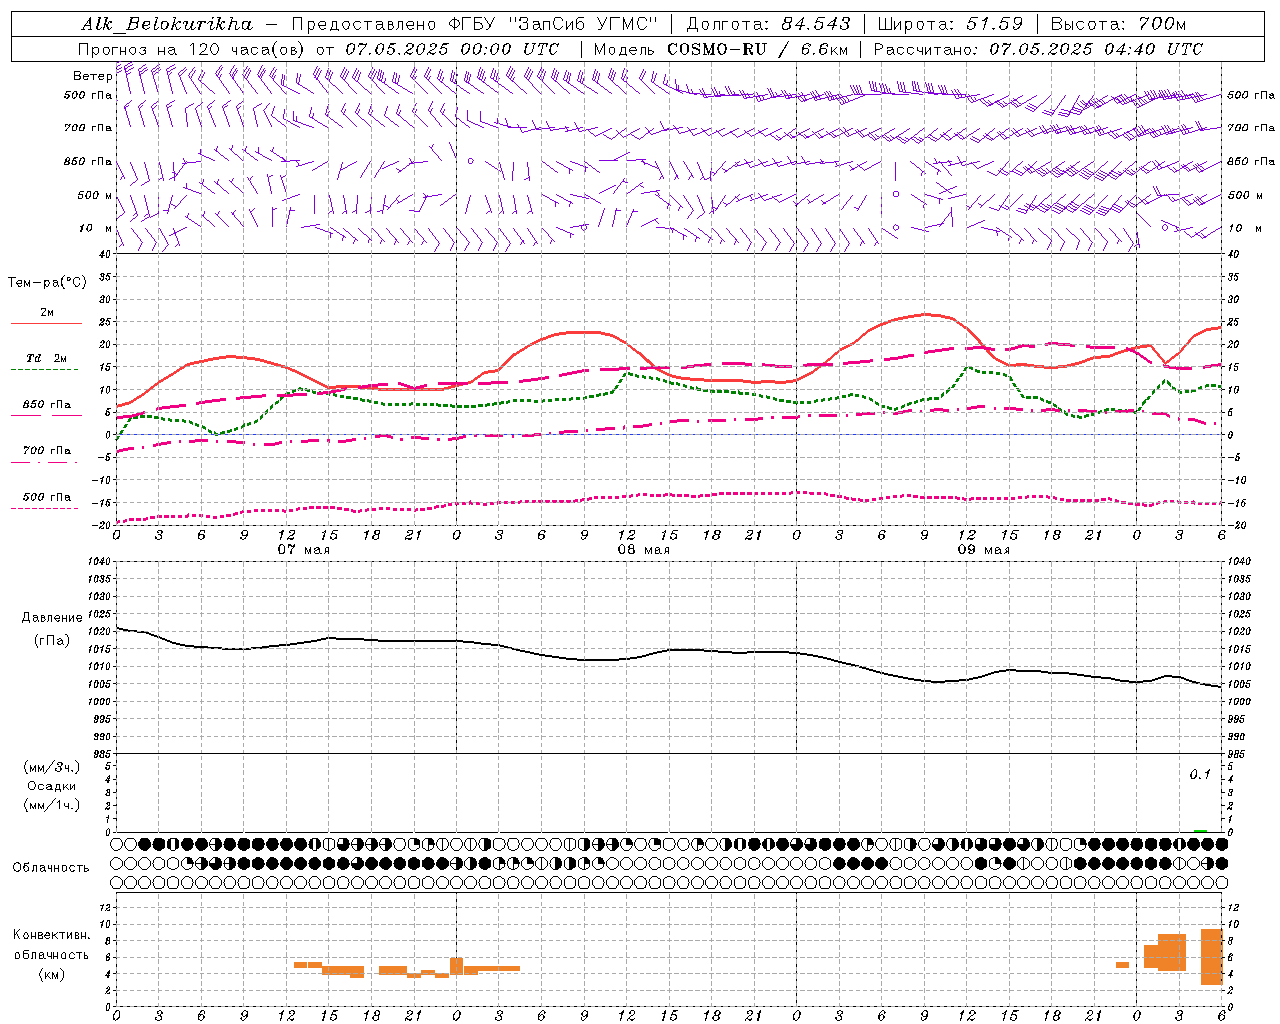Click the Td 2м dew point legend entry
Viewport: 1280px width, 1024px height.
(x=47, y=358)
